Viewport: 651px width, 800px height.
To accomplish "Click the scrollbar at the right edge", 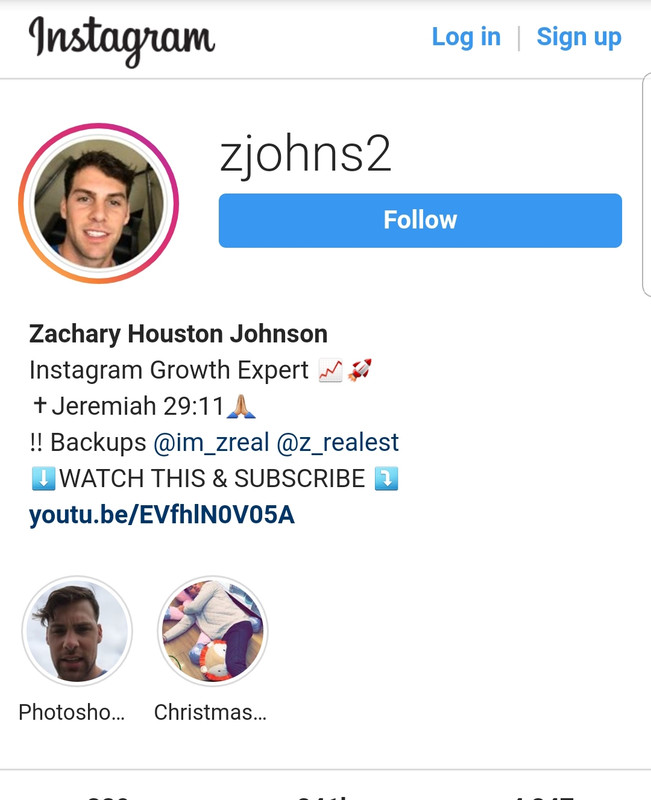I will tap(646, 185).
